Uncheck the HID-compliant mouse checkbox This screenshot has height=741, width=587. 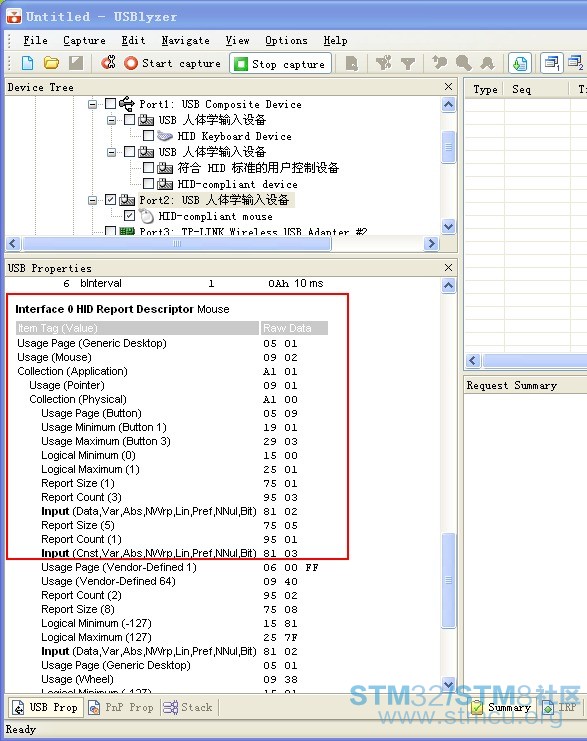click(129, 216)
